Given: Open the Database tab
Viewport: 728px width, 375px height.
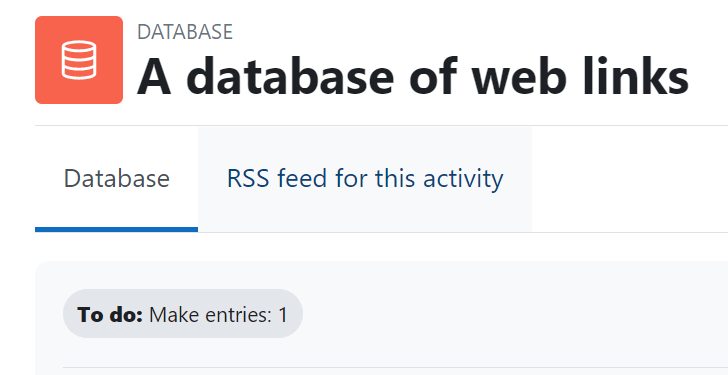Looking at the screenshot, I should tap(117, 179).
